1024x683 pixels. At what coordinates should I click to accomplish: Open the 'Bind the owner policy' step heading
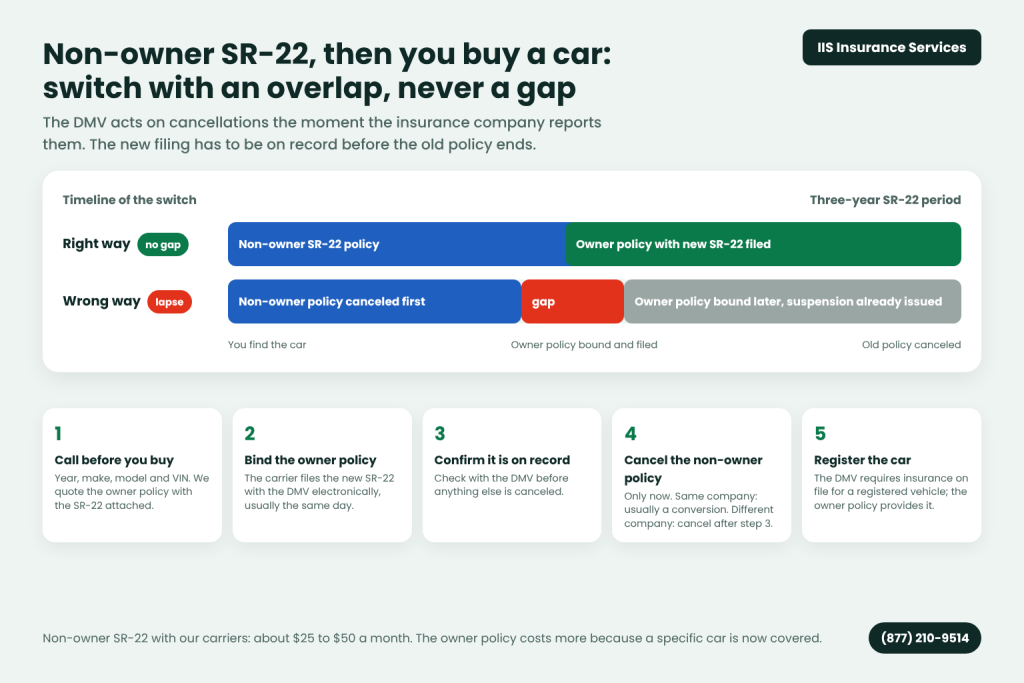pyautogui.click(x=310, y=460)
